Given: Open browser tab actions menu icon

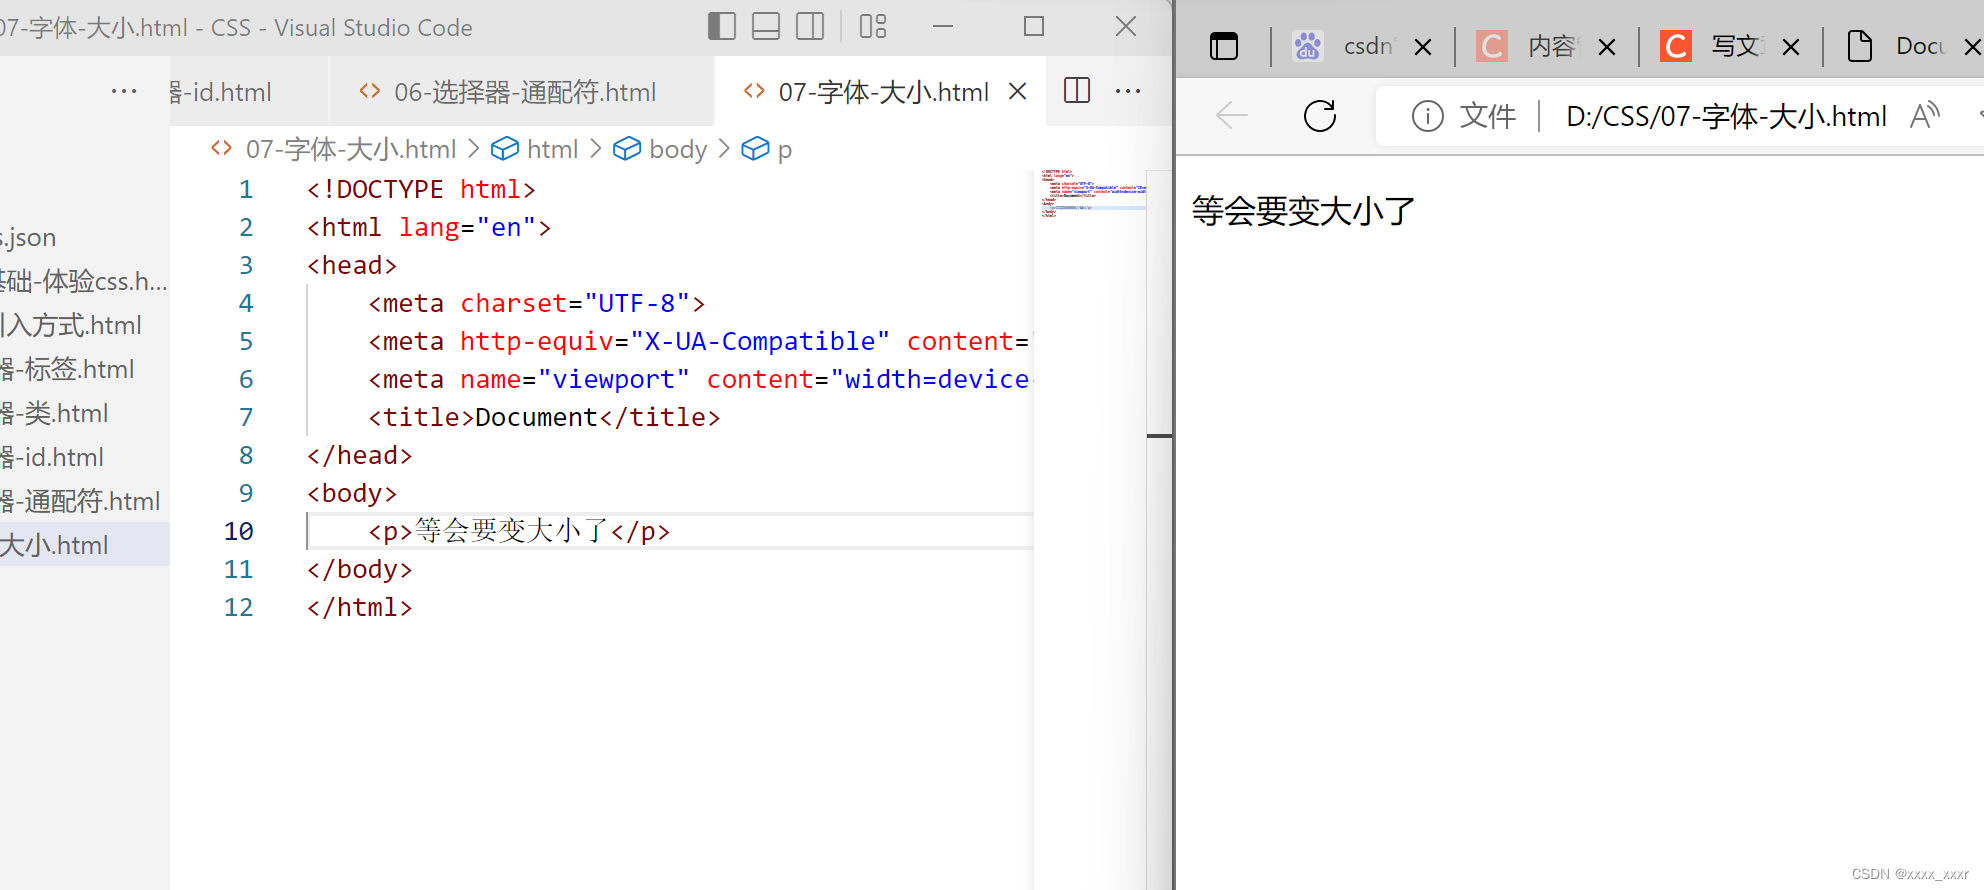Looking at the screenshot, I should pos(1224,46).
